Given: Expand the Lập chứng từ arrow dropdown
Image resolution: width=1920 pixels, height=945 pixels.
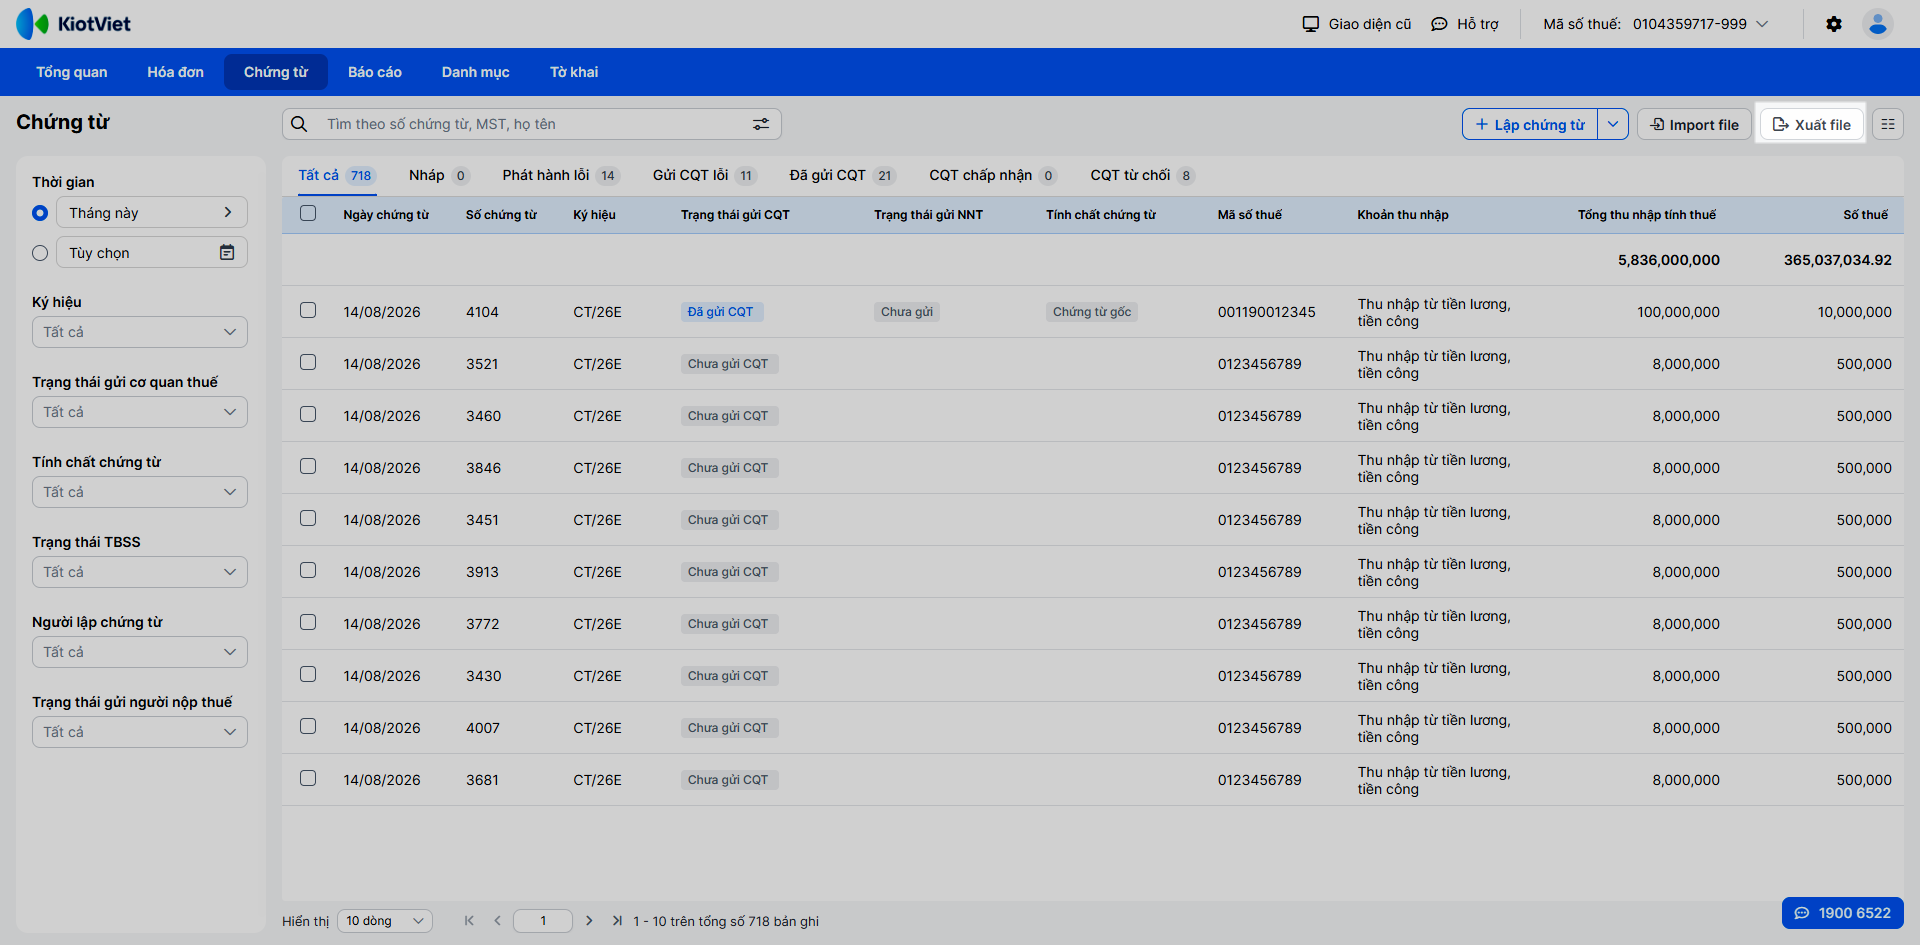Looking at the screenshot, I should pos(1613,124).
